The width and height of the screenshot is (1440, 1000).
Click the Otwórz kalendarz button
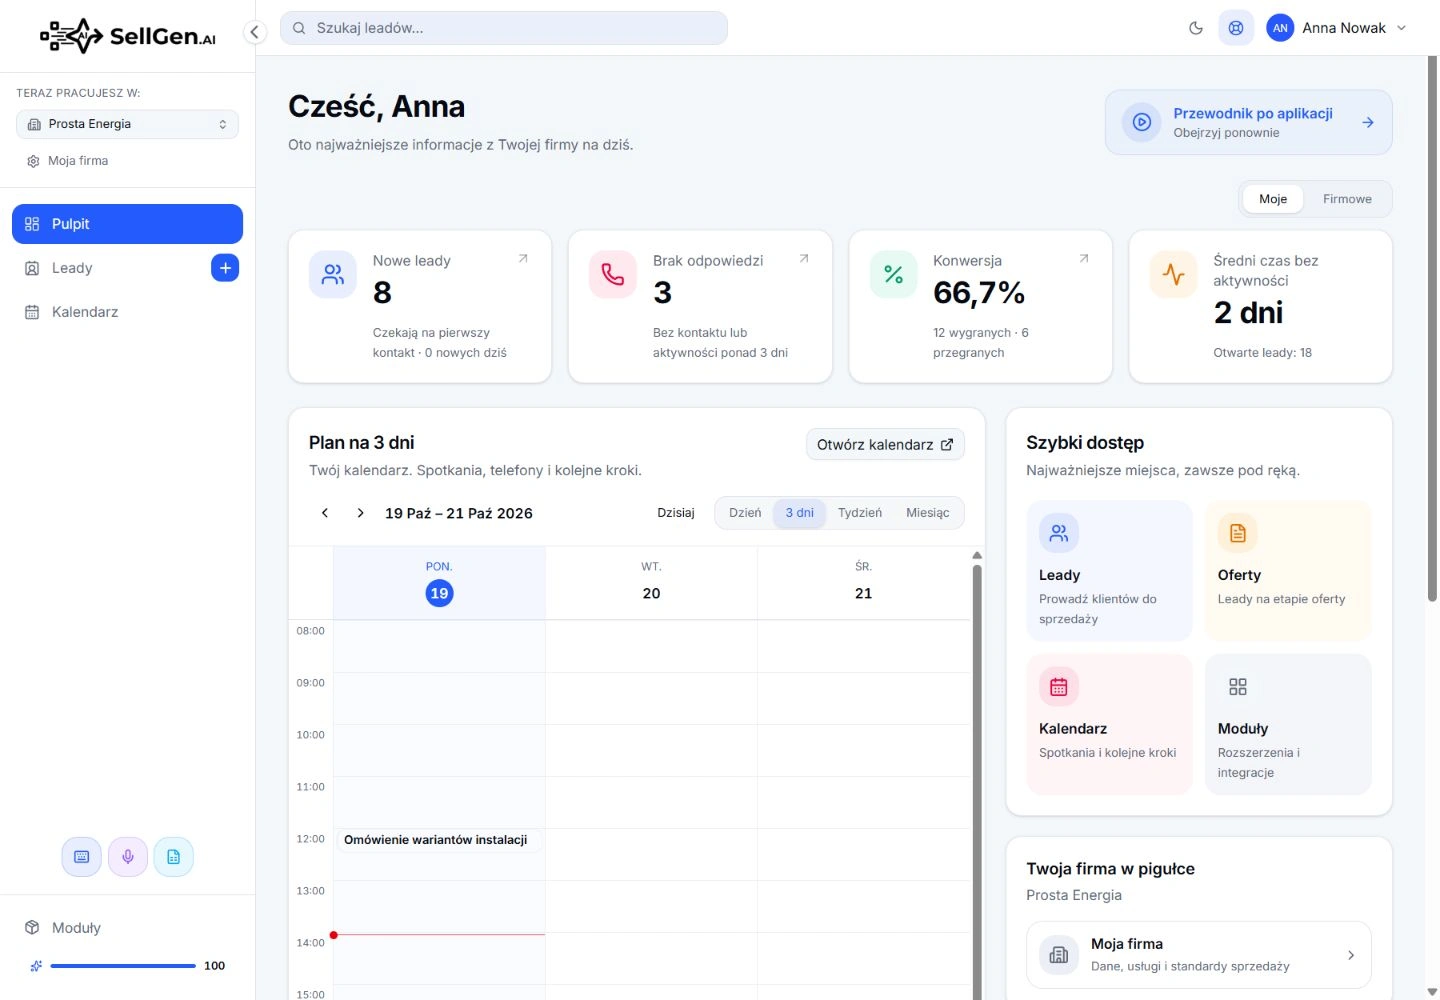coord(885,445)
